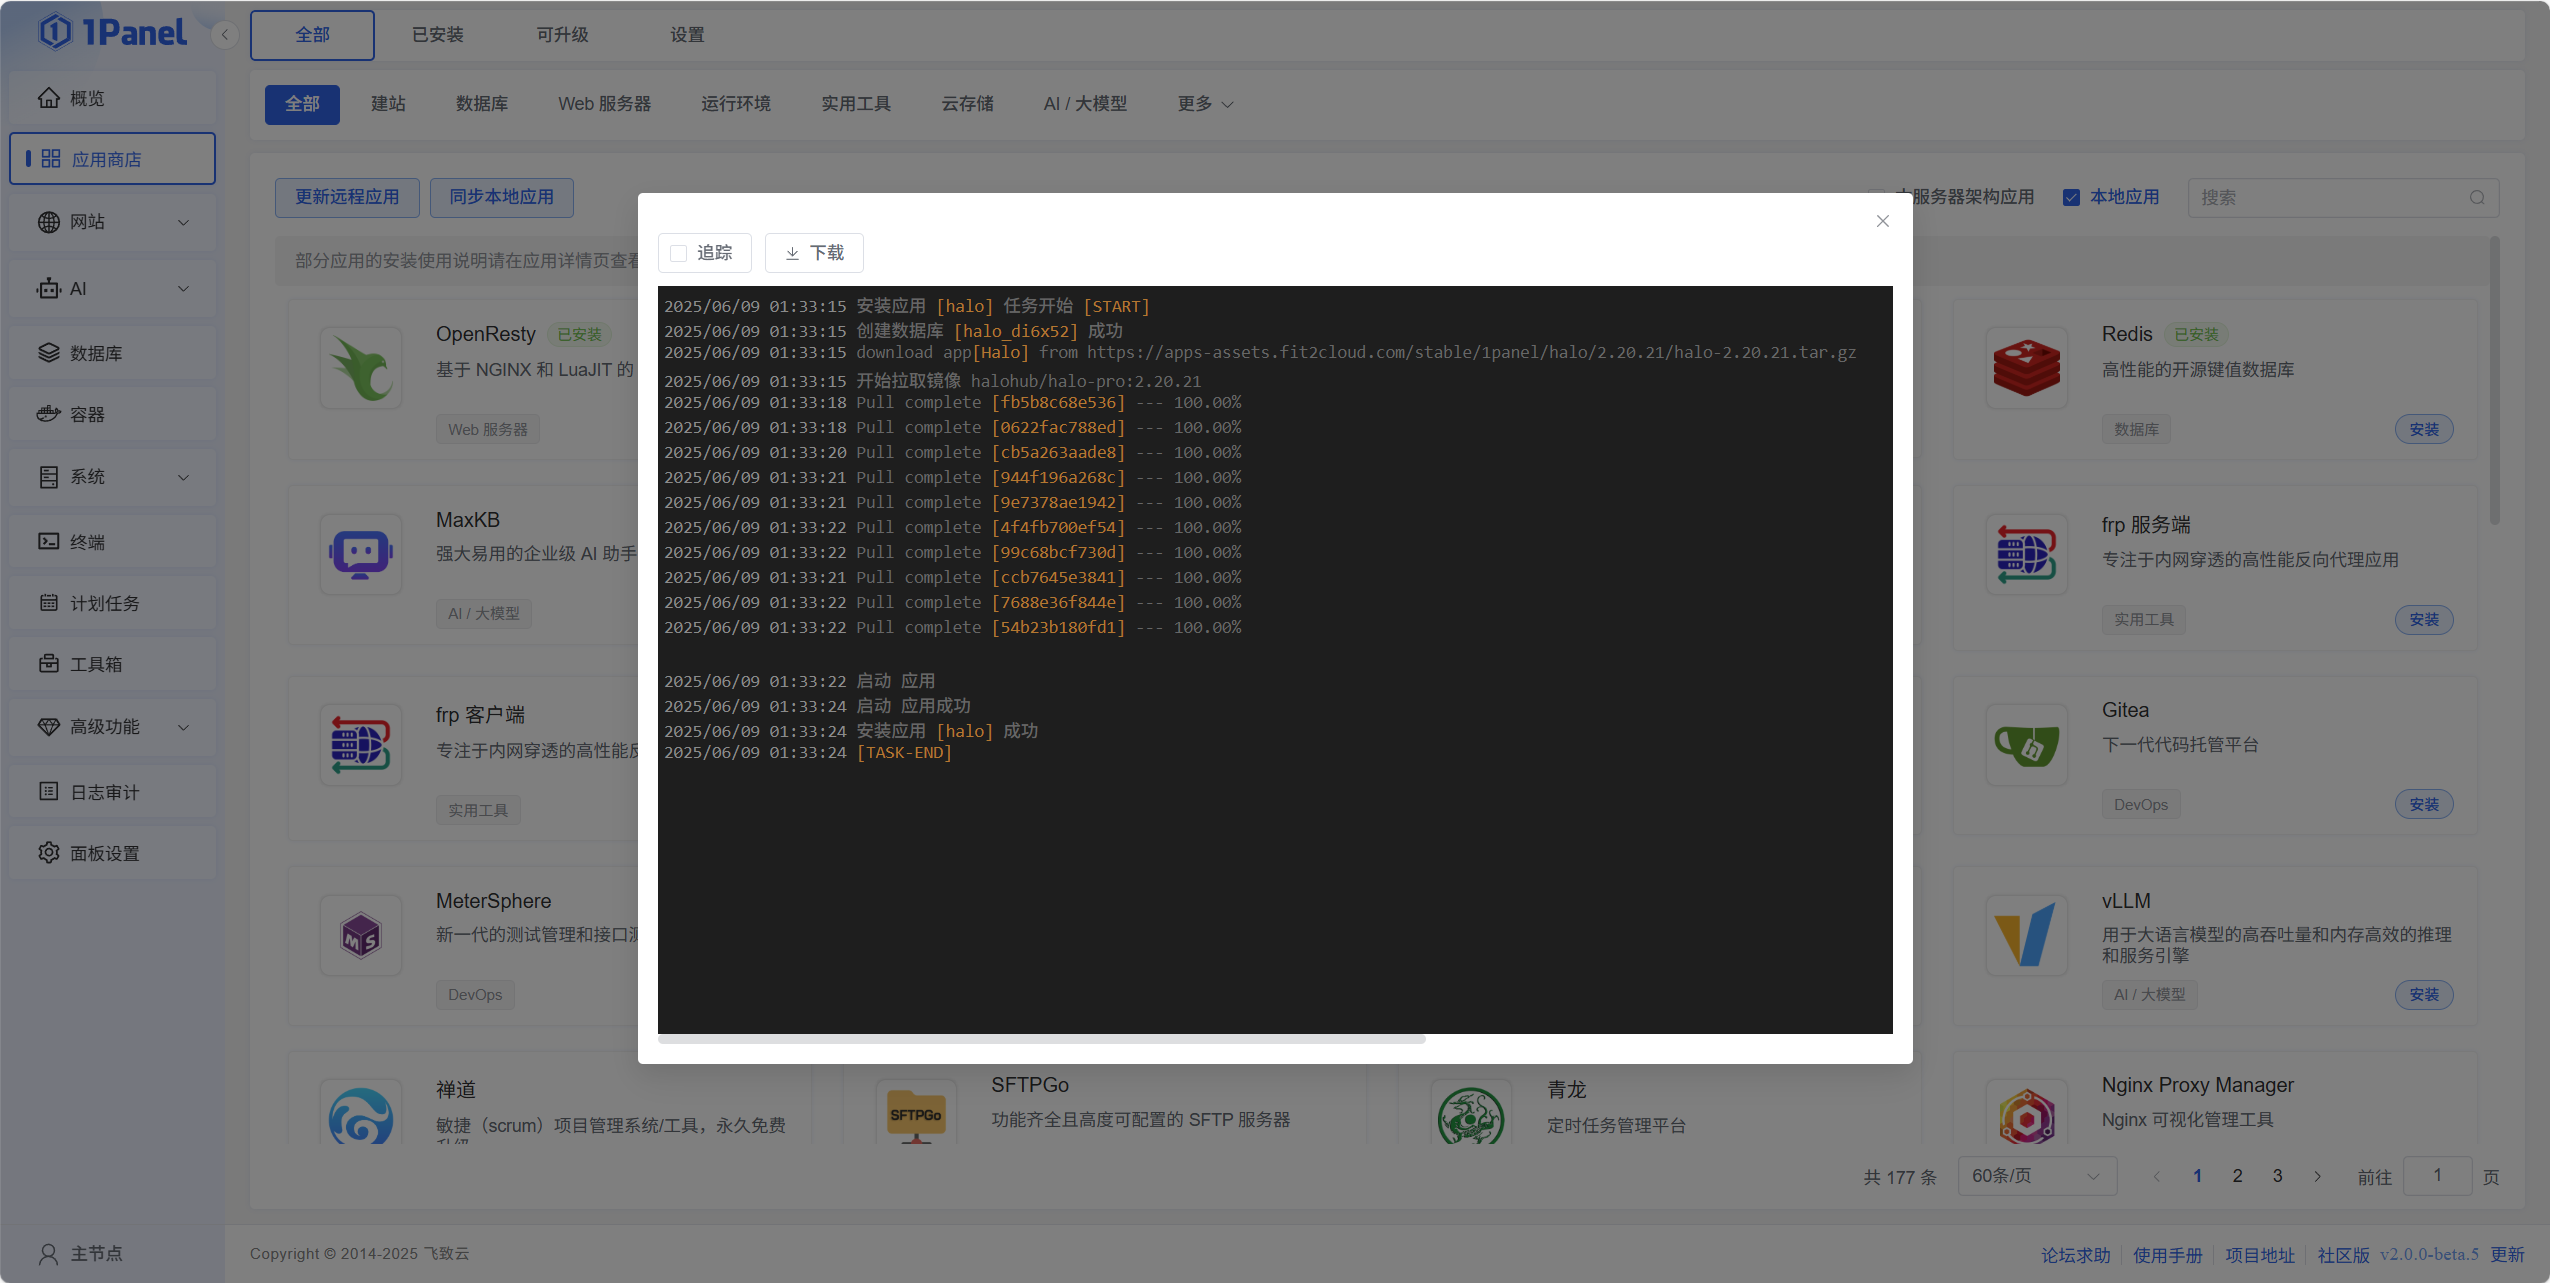Open the 终端 terminal page
Viewport: 2550px width, 1283px height.
tap(113, 542)
